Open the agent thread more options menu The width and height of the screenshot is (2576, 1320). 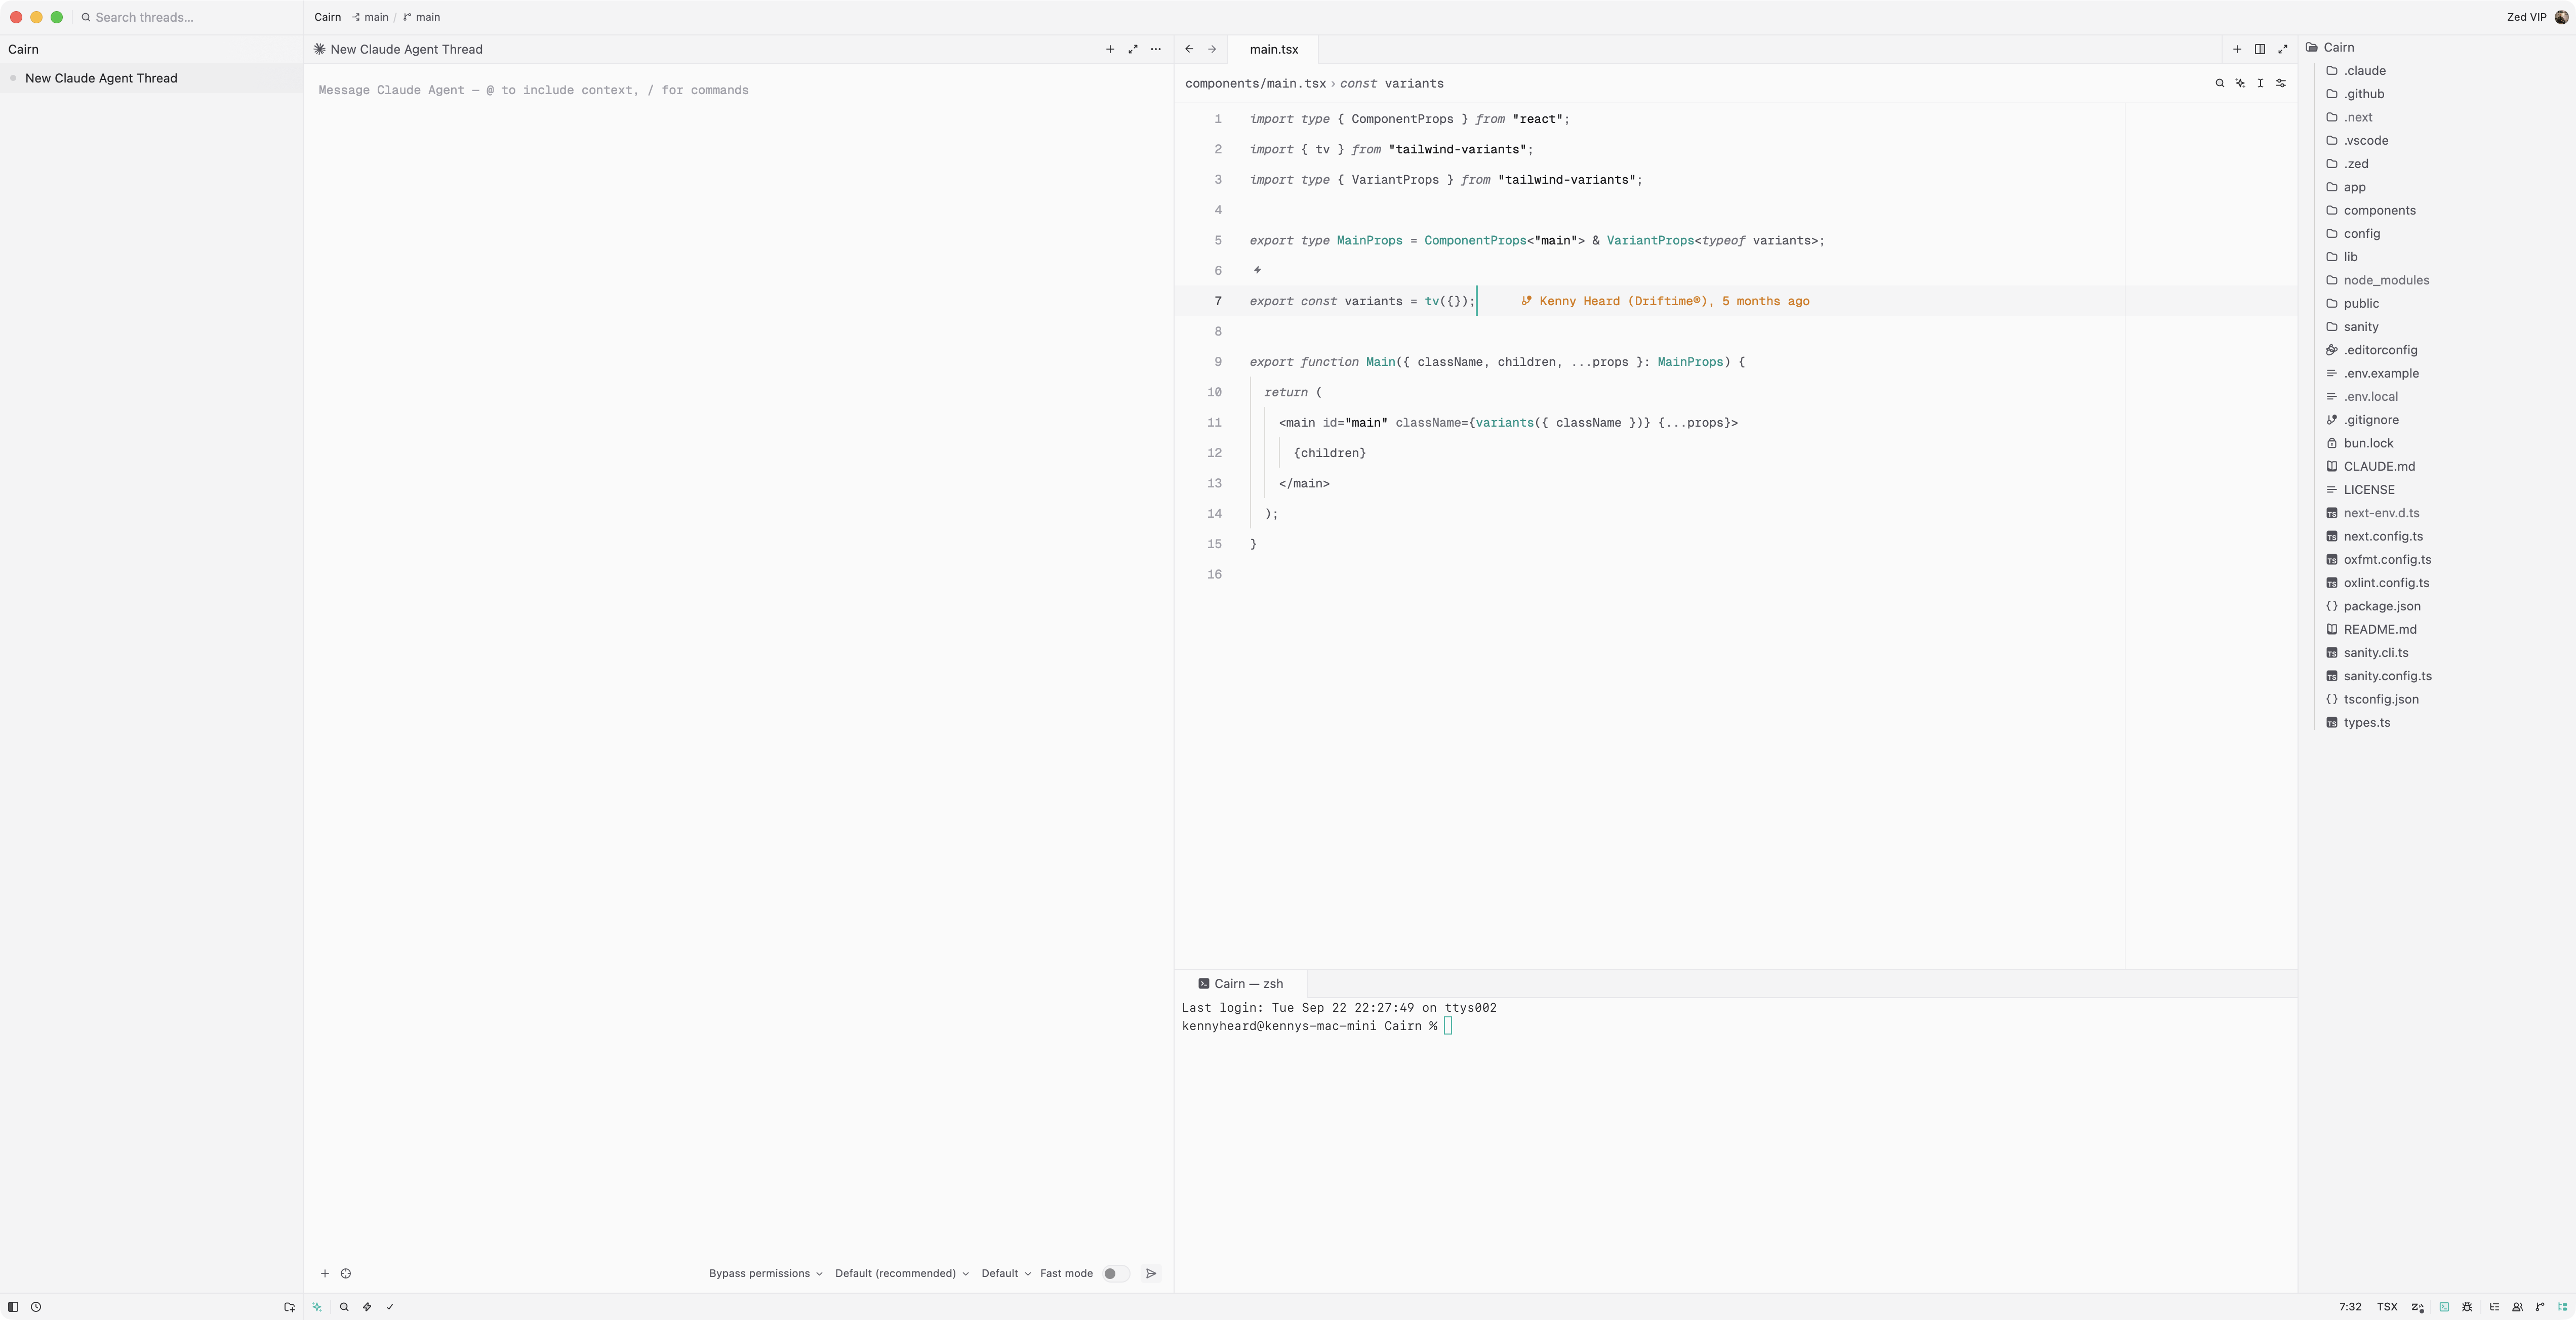coord(1156,49)
